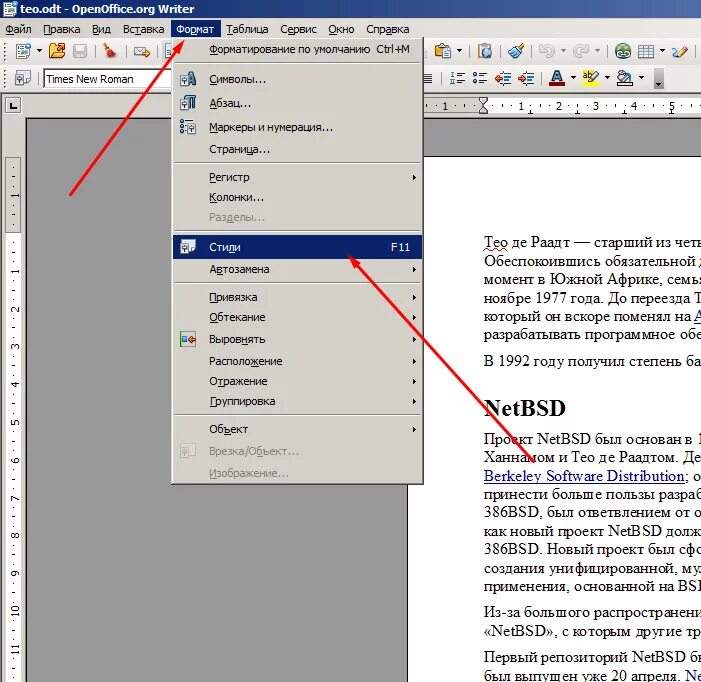The image size is (701, 682).
Task: Click the clipboard icon left of Format Paintbrush
Action: point(485,51)
